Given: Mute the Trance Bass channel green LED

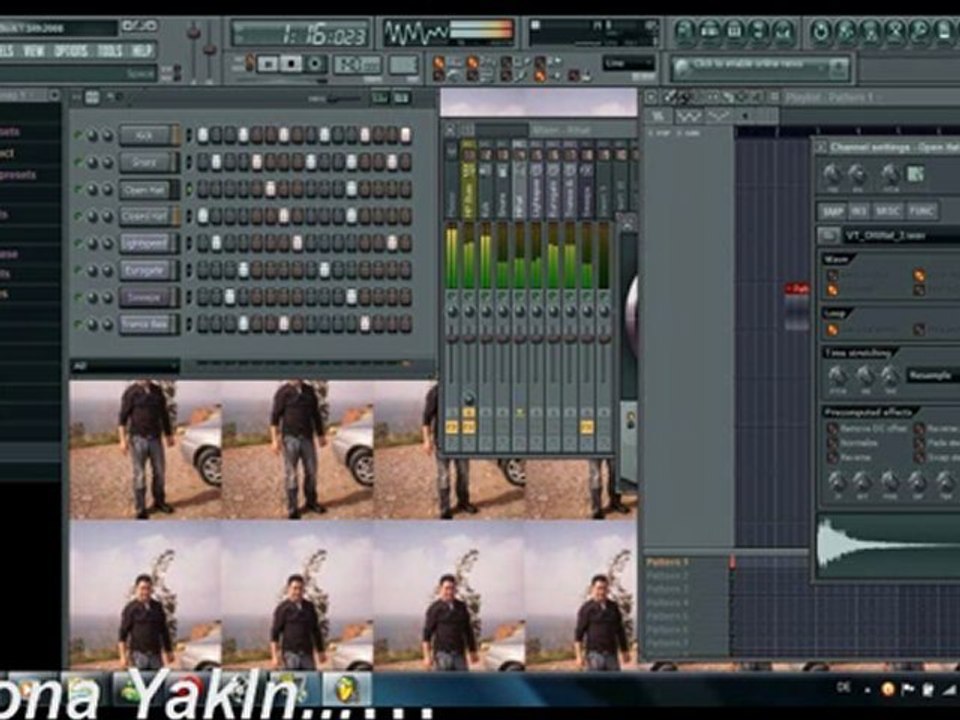Looking at the screenshot, I should (78, 324).
